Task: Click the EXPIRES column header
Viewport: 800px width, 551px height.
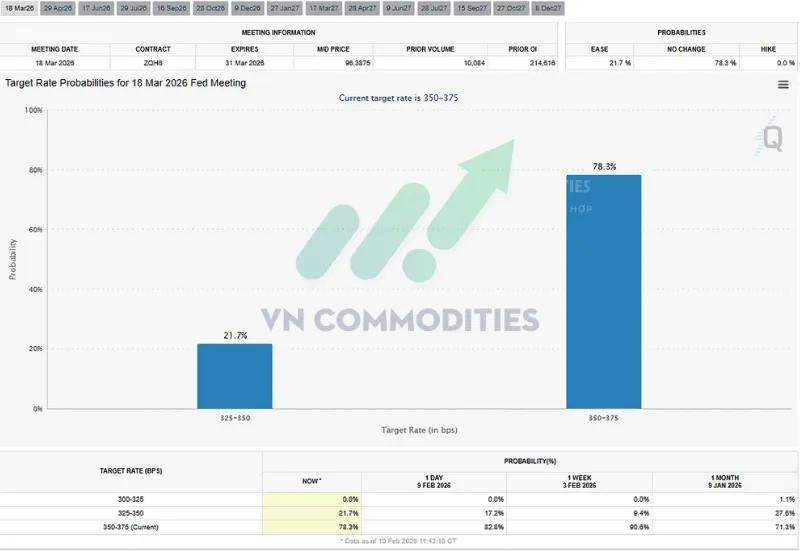Action: [x=244, y=49]
